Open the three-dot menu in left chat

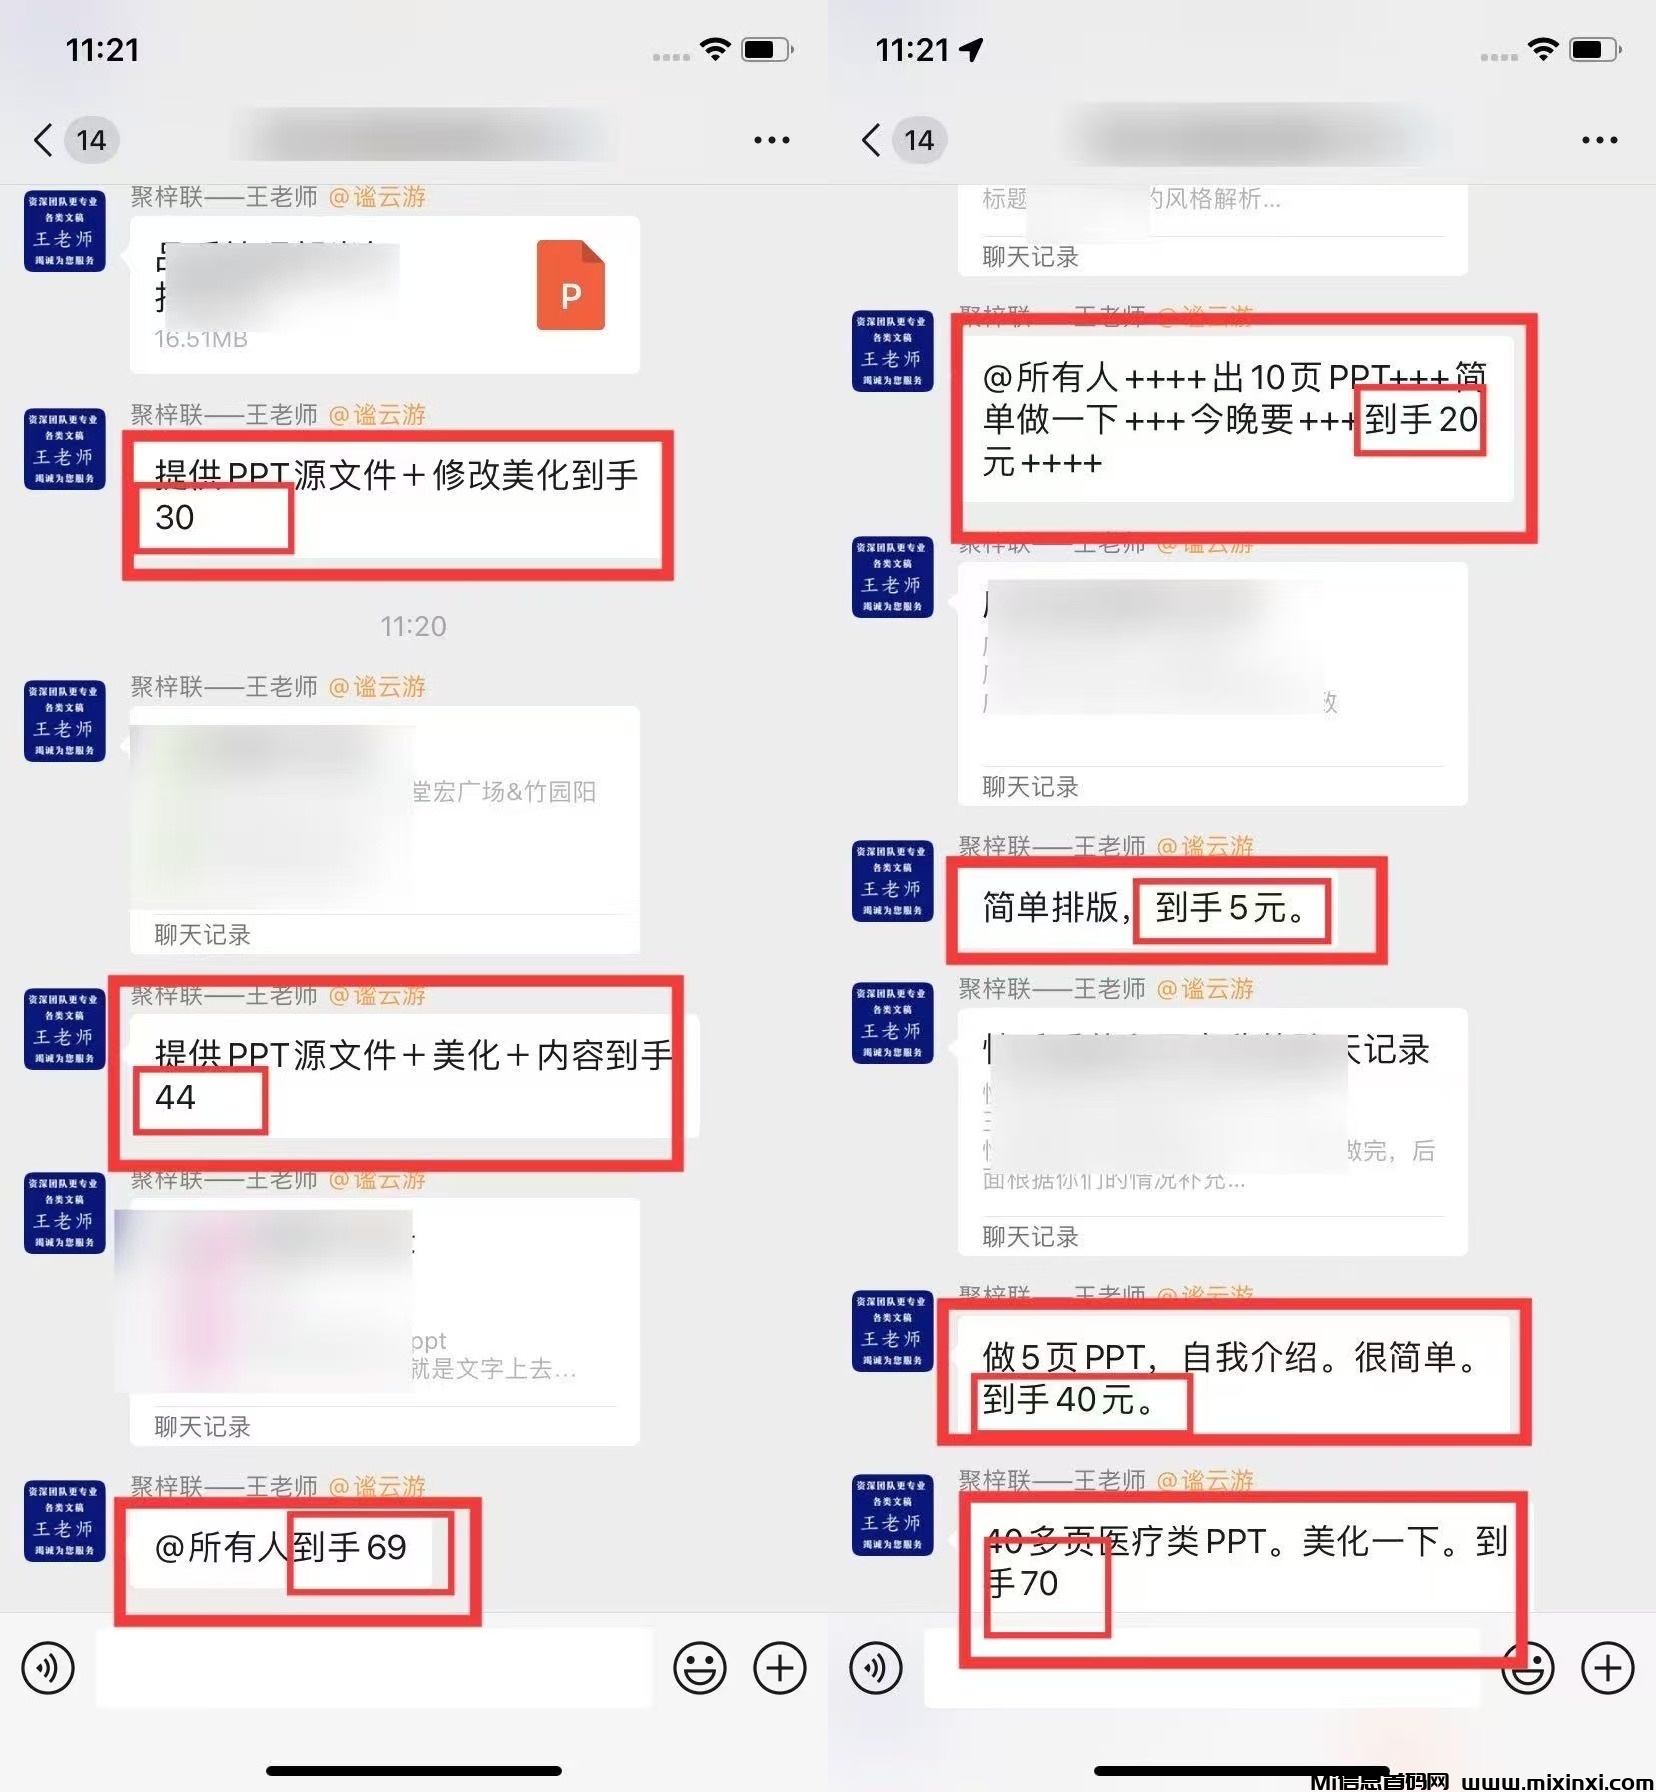coord(771,140)
